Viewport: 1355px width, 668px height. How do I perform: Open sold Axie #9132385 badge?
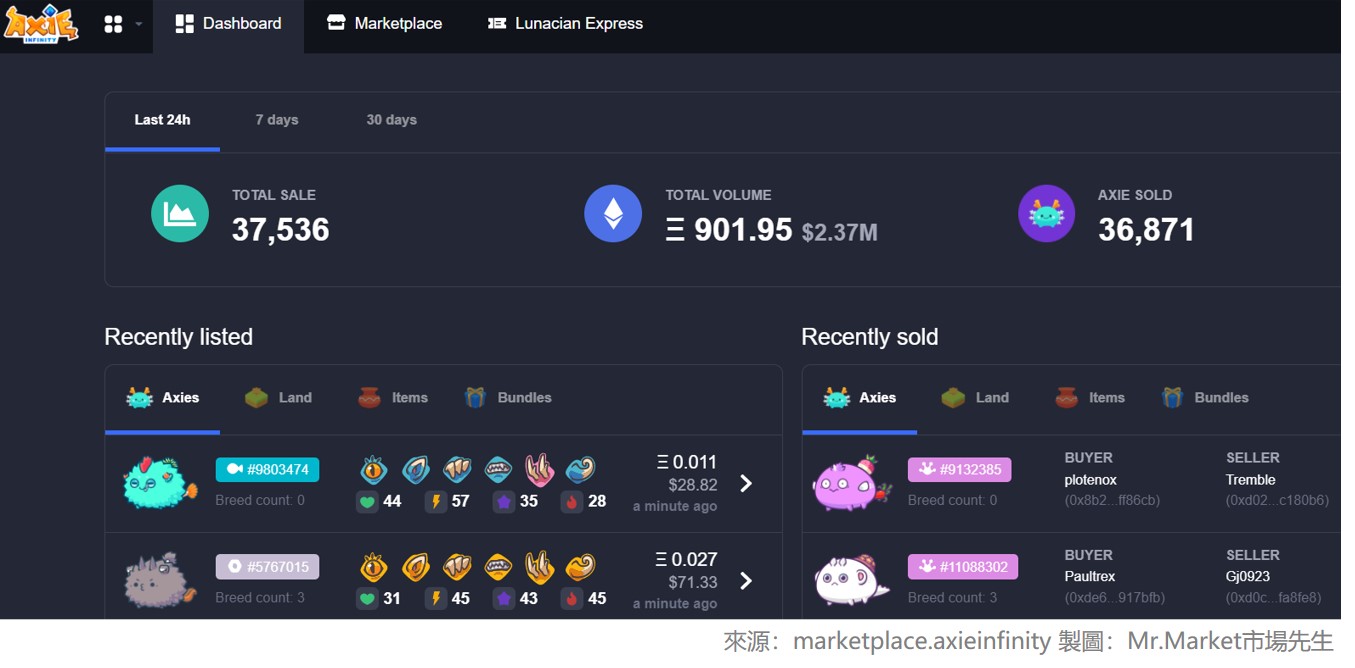(x=959, y=470)
